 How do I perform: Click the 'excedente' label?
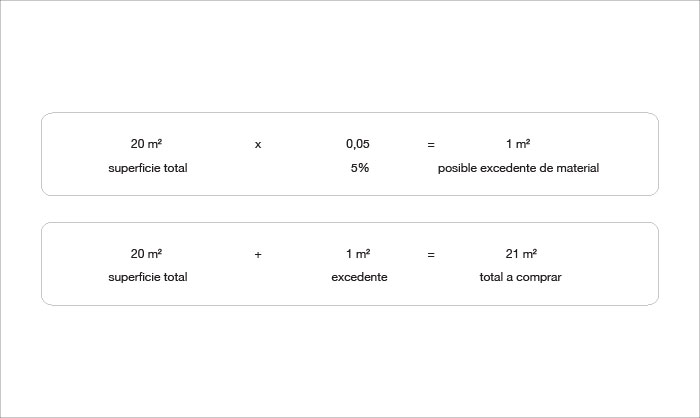(359, 277)
